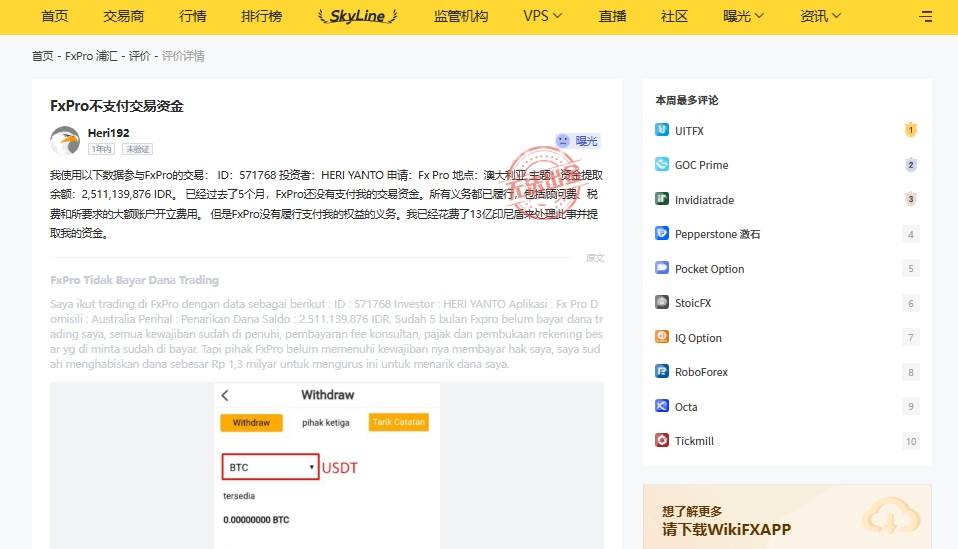Click the rank 1 gold badge
958x549 pixels.
[910, 129]
